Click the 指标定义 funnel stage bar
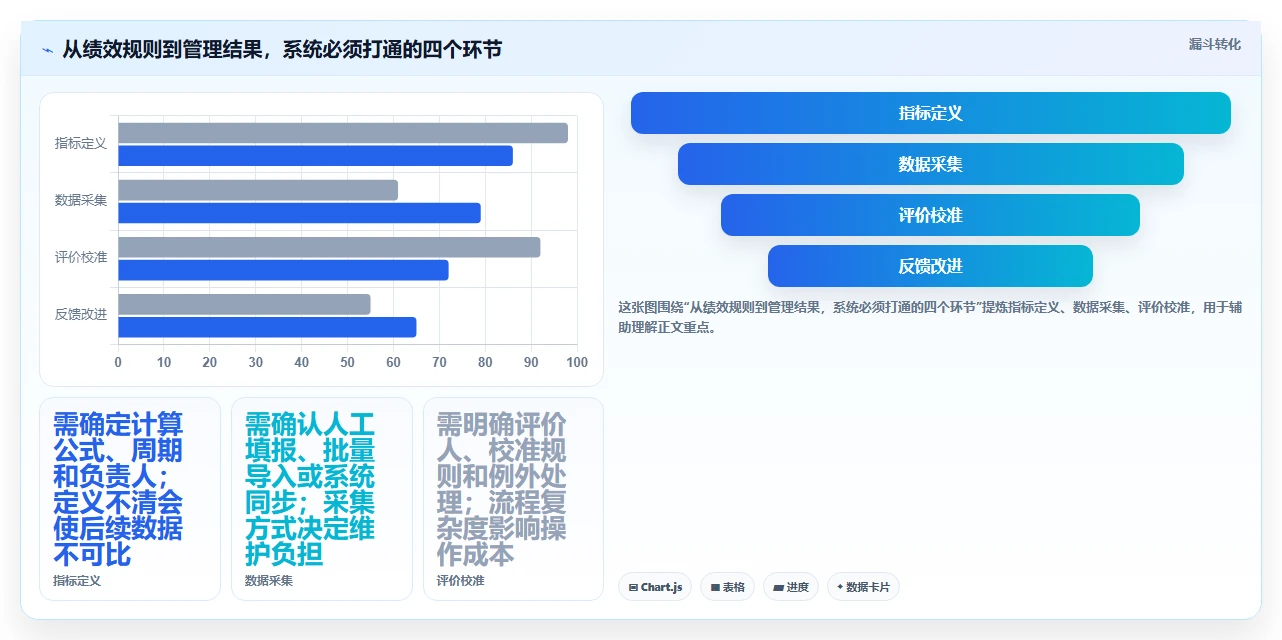The height and width of the screenshot is (640, 1282). coord(930,113)
